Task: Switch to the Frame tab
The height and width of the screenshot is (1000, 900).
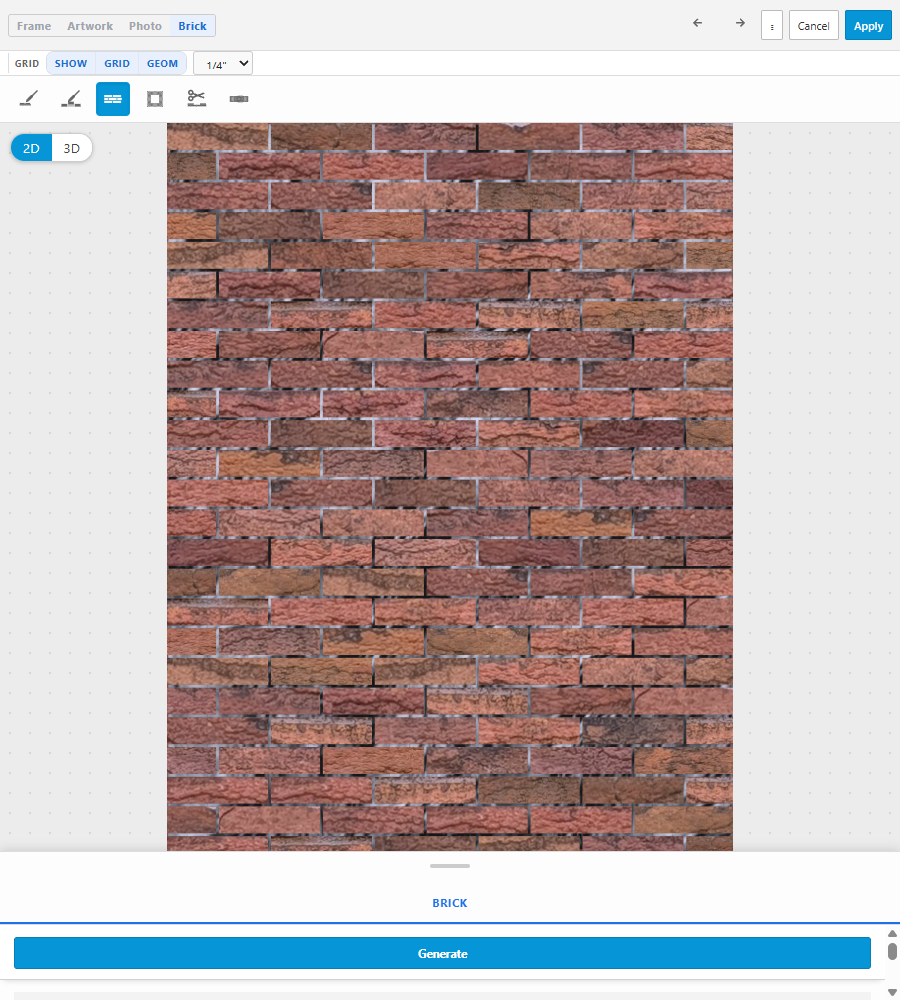Action: (x=34, y=26)
